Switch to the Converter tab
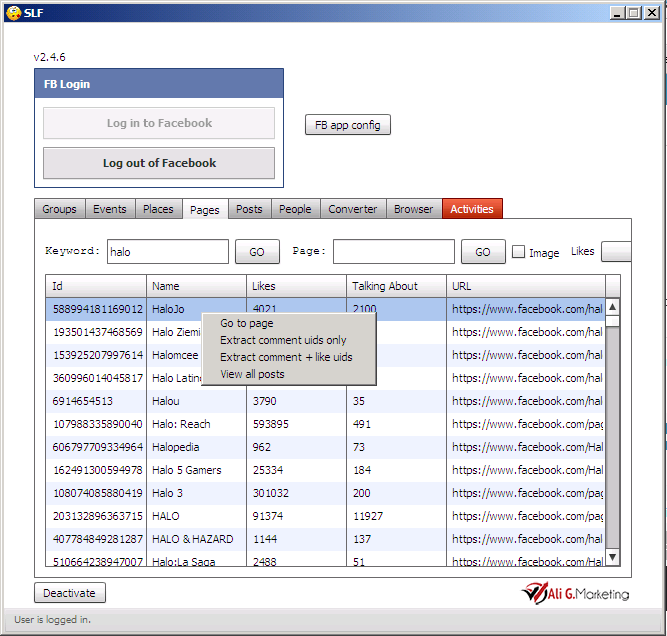Viewport: 667px width, 636px height. pyautogui.click(x=353, y=209)
